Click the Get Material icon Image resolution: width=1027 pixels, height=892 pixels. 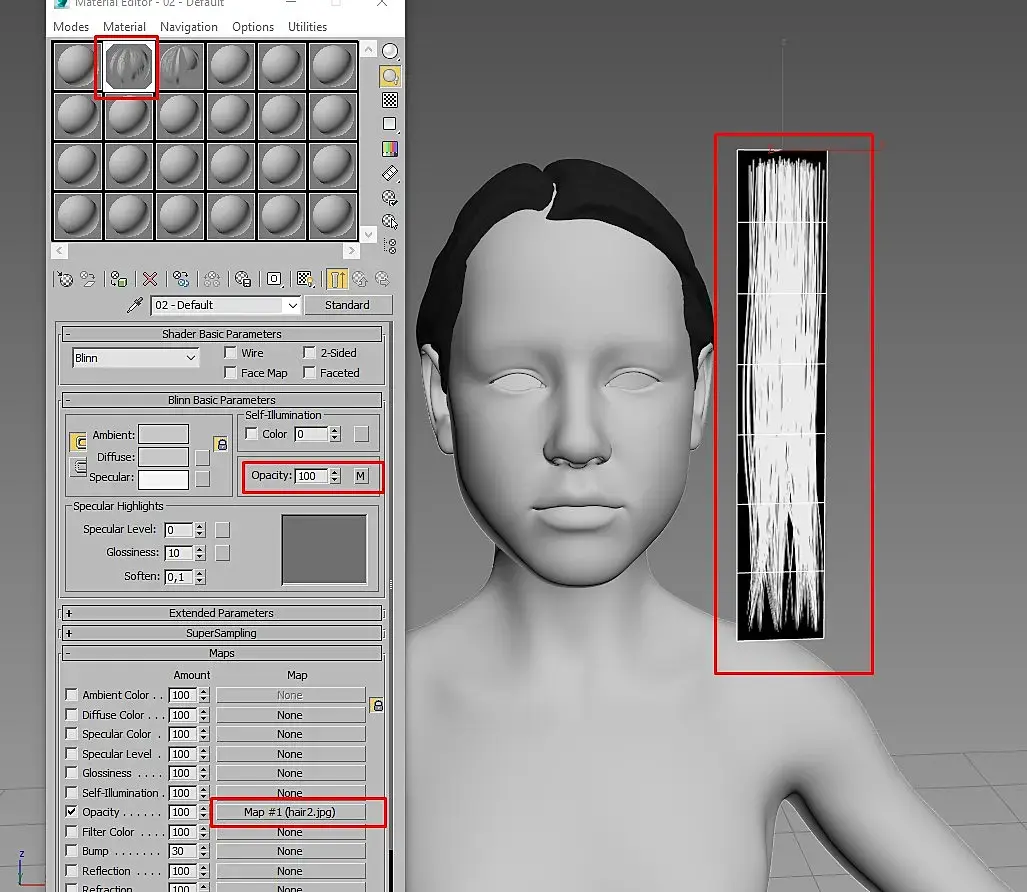click(65, 280)
